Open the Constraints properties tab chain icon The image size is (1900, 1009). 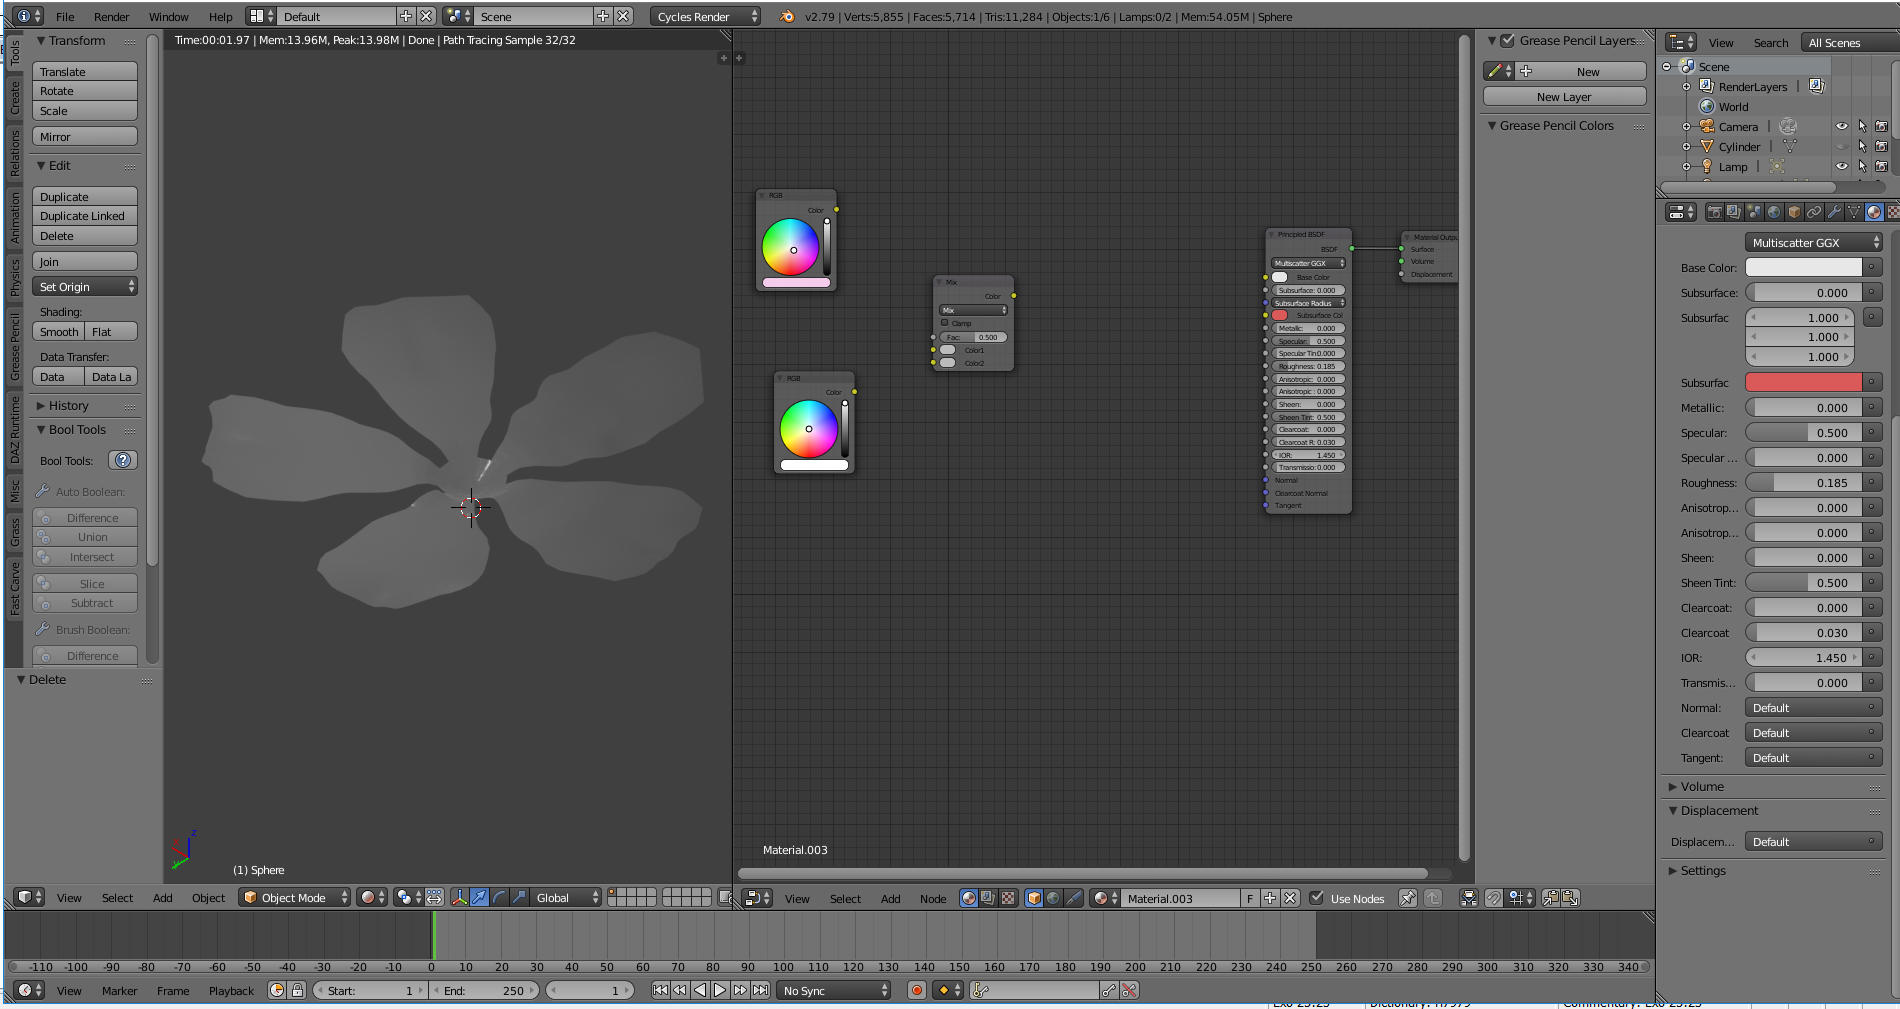1814,212
